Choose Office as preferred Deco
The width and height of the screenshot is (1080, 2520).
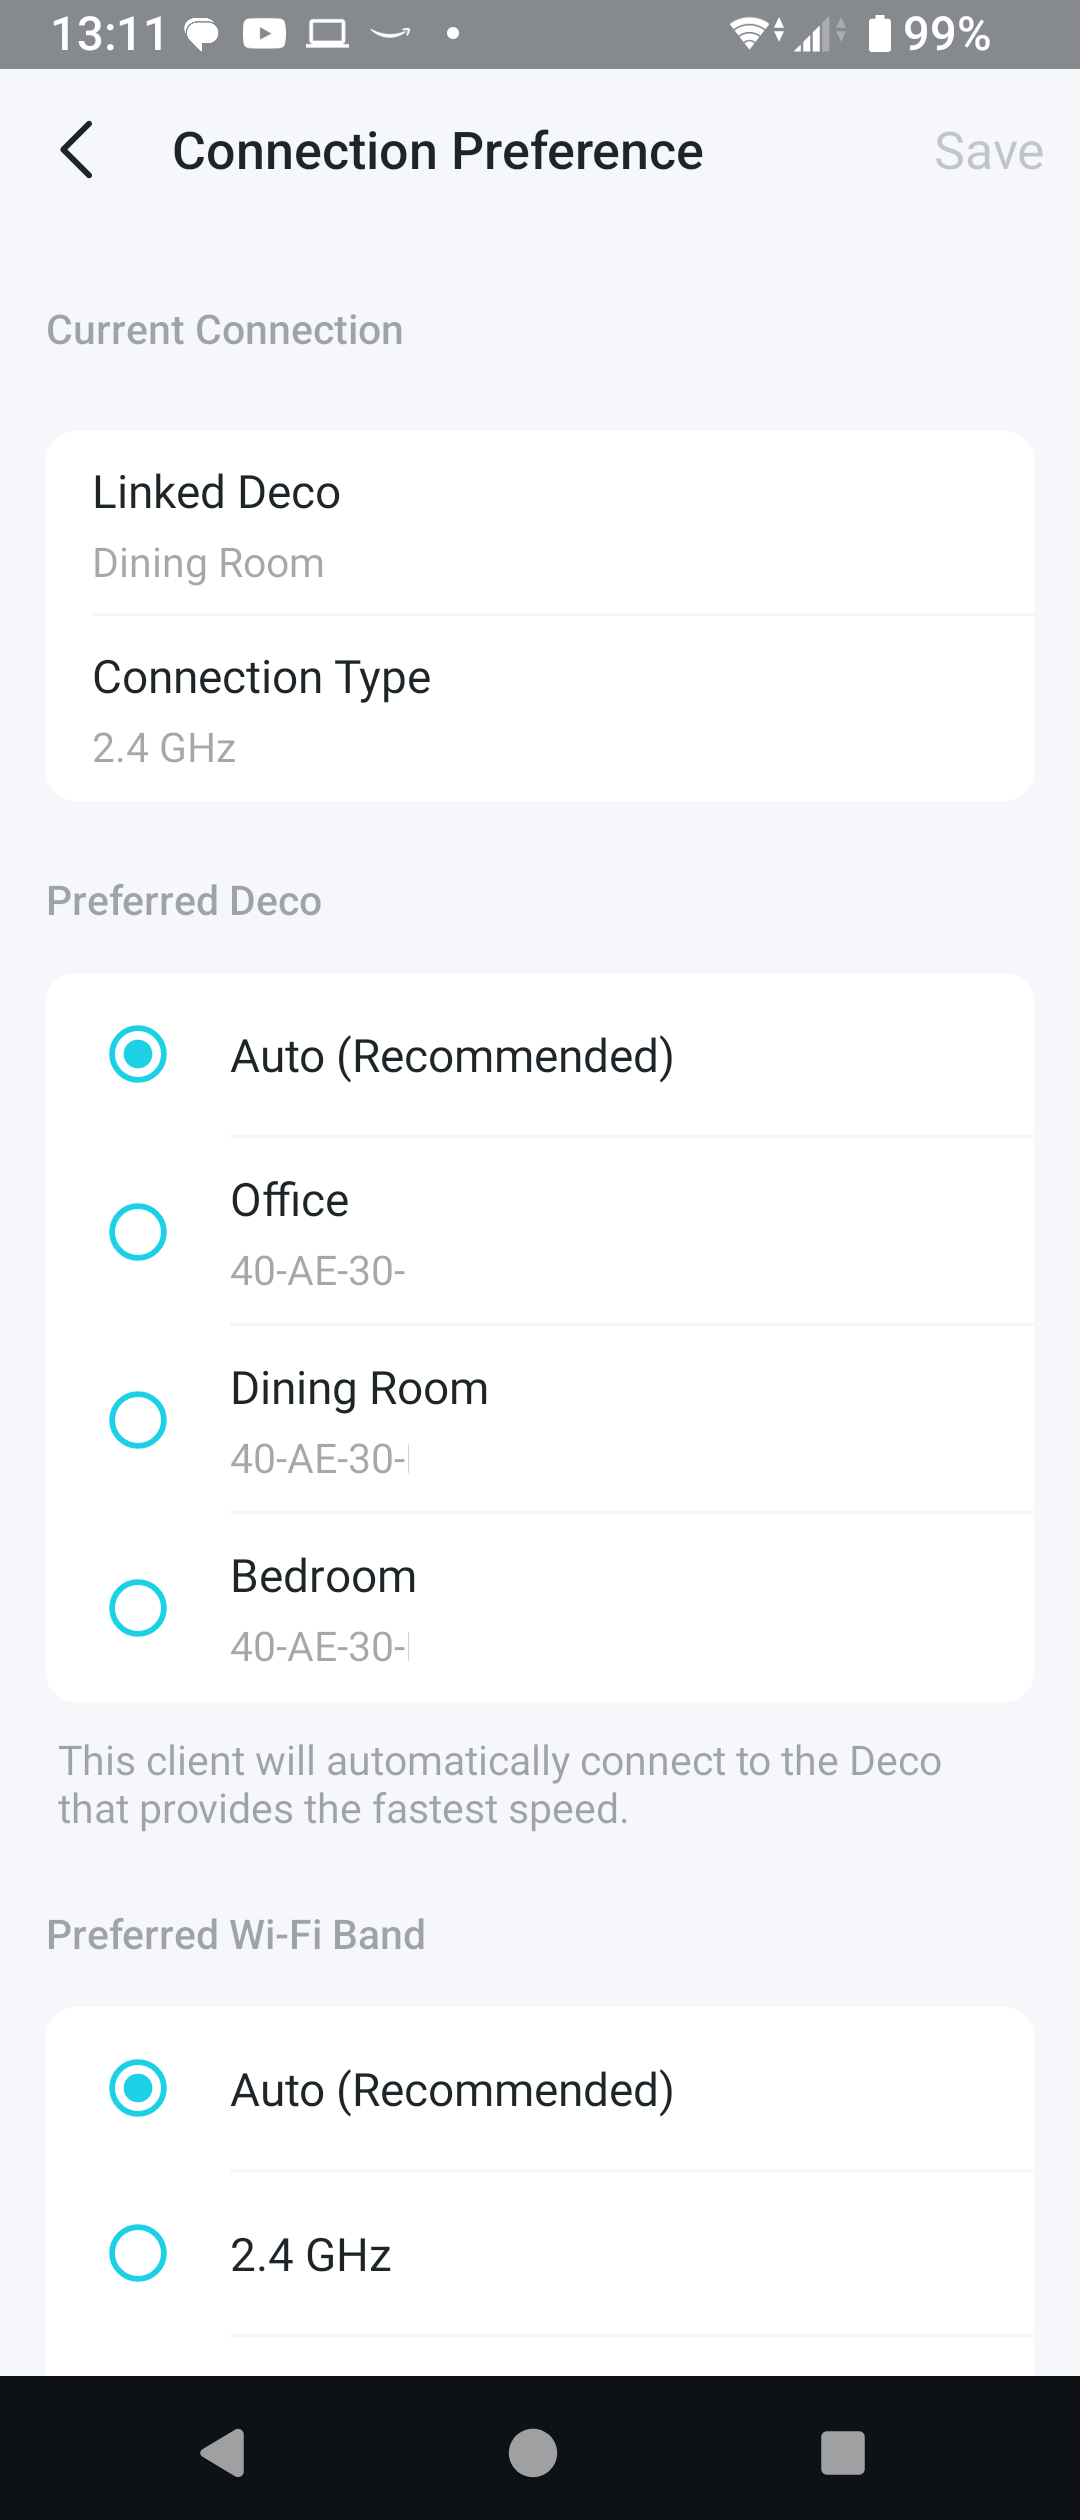coord(138,1232)
